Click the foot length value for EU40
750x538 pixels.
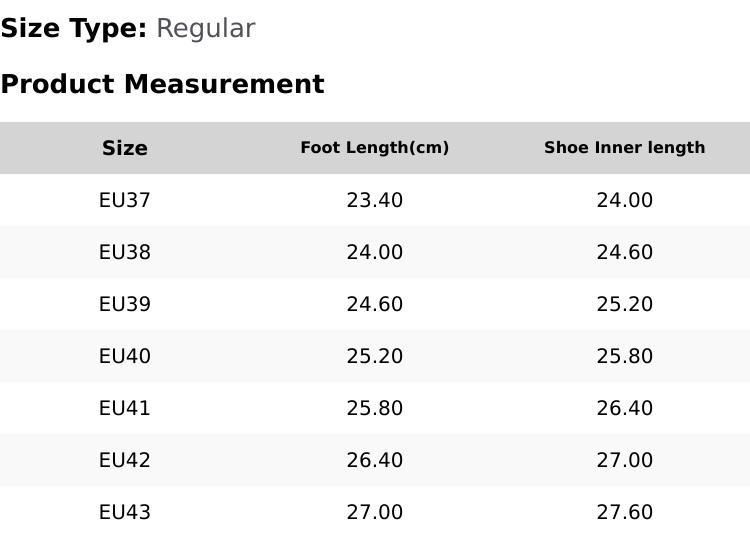pyautogui.click(x=374, y=356)
